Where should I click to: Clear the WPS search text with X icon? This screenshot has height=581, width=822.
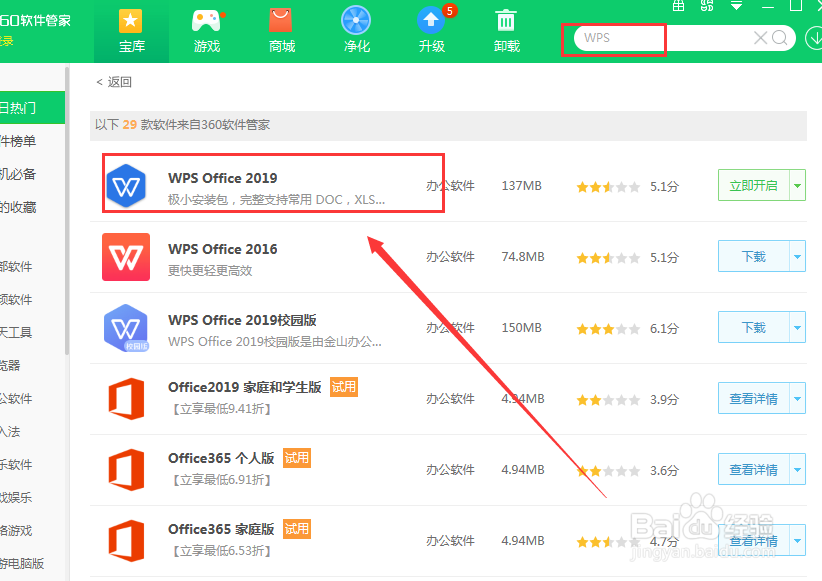click(760, 38)
